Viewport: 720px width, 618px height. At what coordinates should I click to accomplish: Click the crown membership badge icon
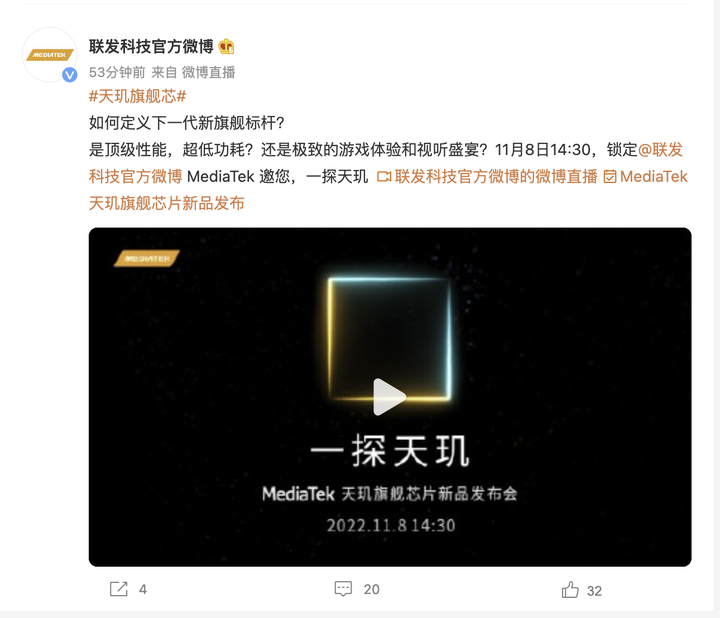[226, 46]
